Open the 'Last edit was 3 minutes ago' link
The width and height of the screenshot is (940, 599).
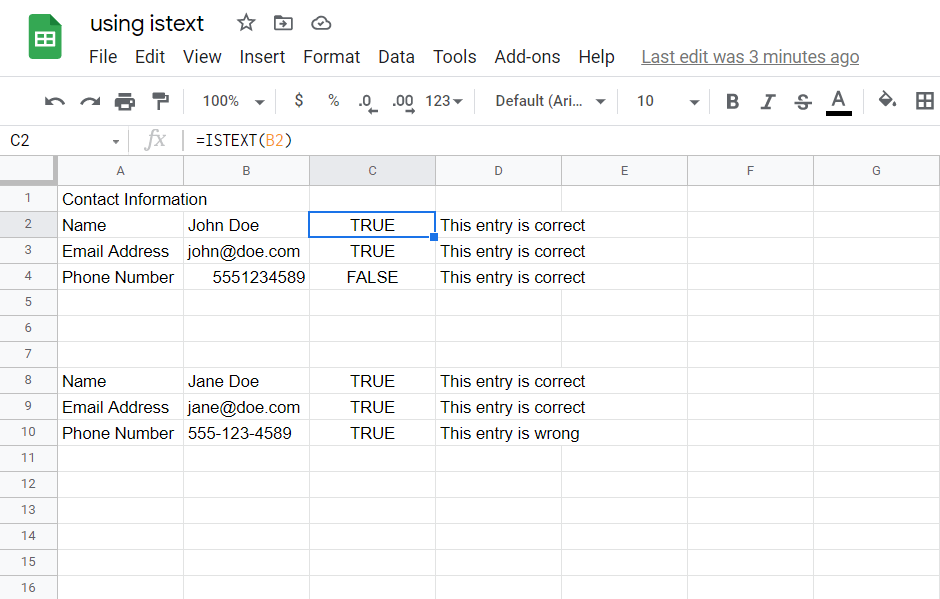750,57
